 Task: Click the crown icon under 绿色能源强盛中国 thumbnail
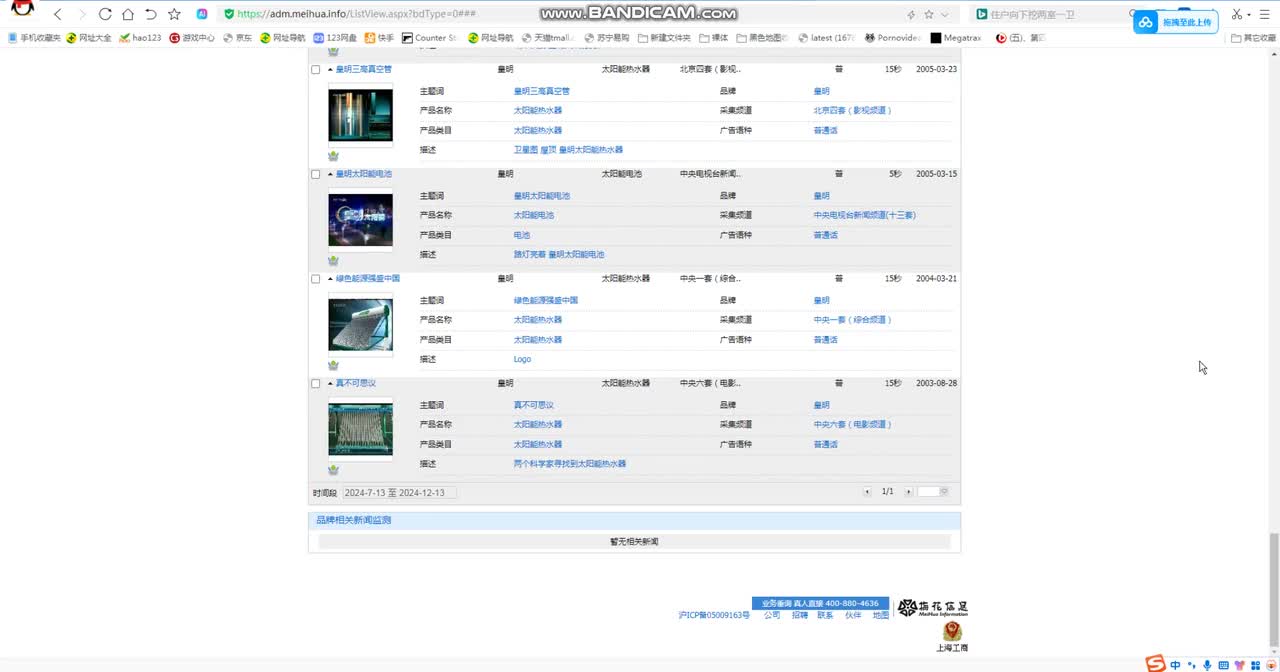click(x=333, y=366)
